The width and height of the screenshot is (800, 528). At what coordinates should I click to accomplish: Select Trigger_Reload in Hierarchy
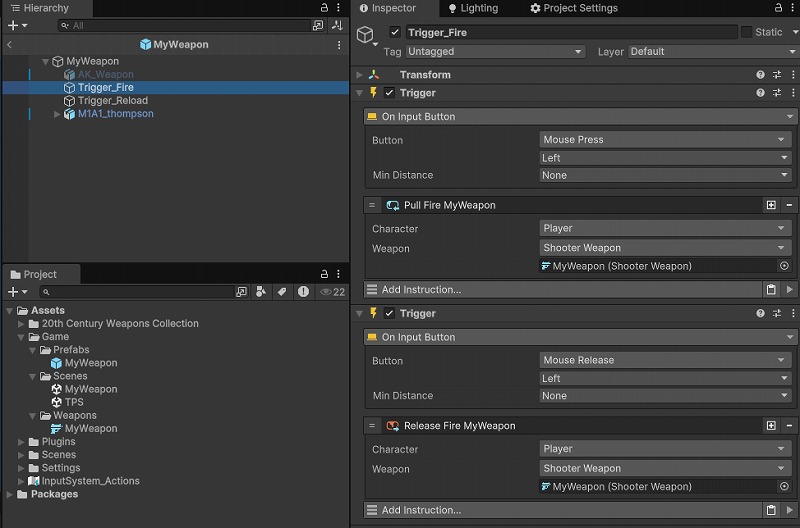(x=113, y=100)
